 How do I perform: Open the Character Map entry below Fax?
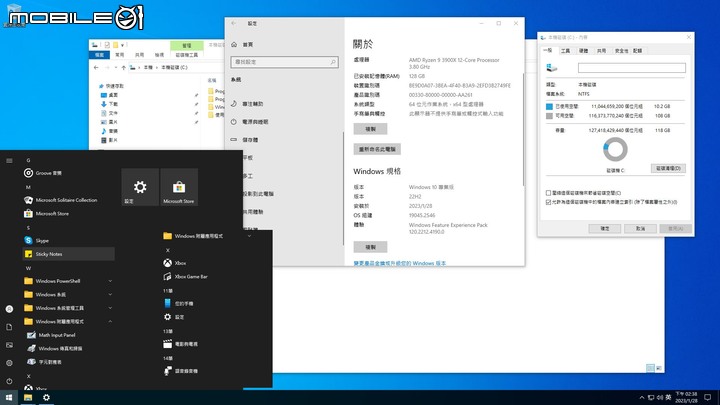tap(44, 362)
